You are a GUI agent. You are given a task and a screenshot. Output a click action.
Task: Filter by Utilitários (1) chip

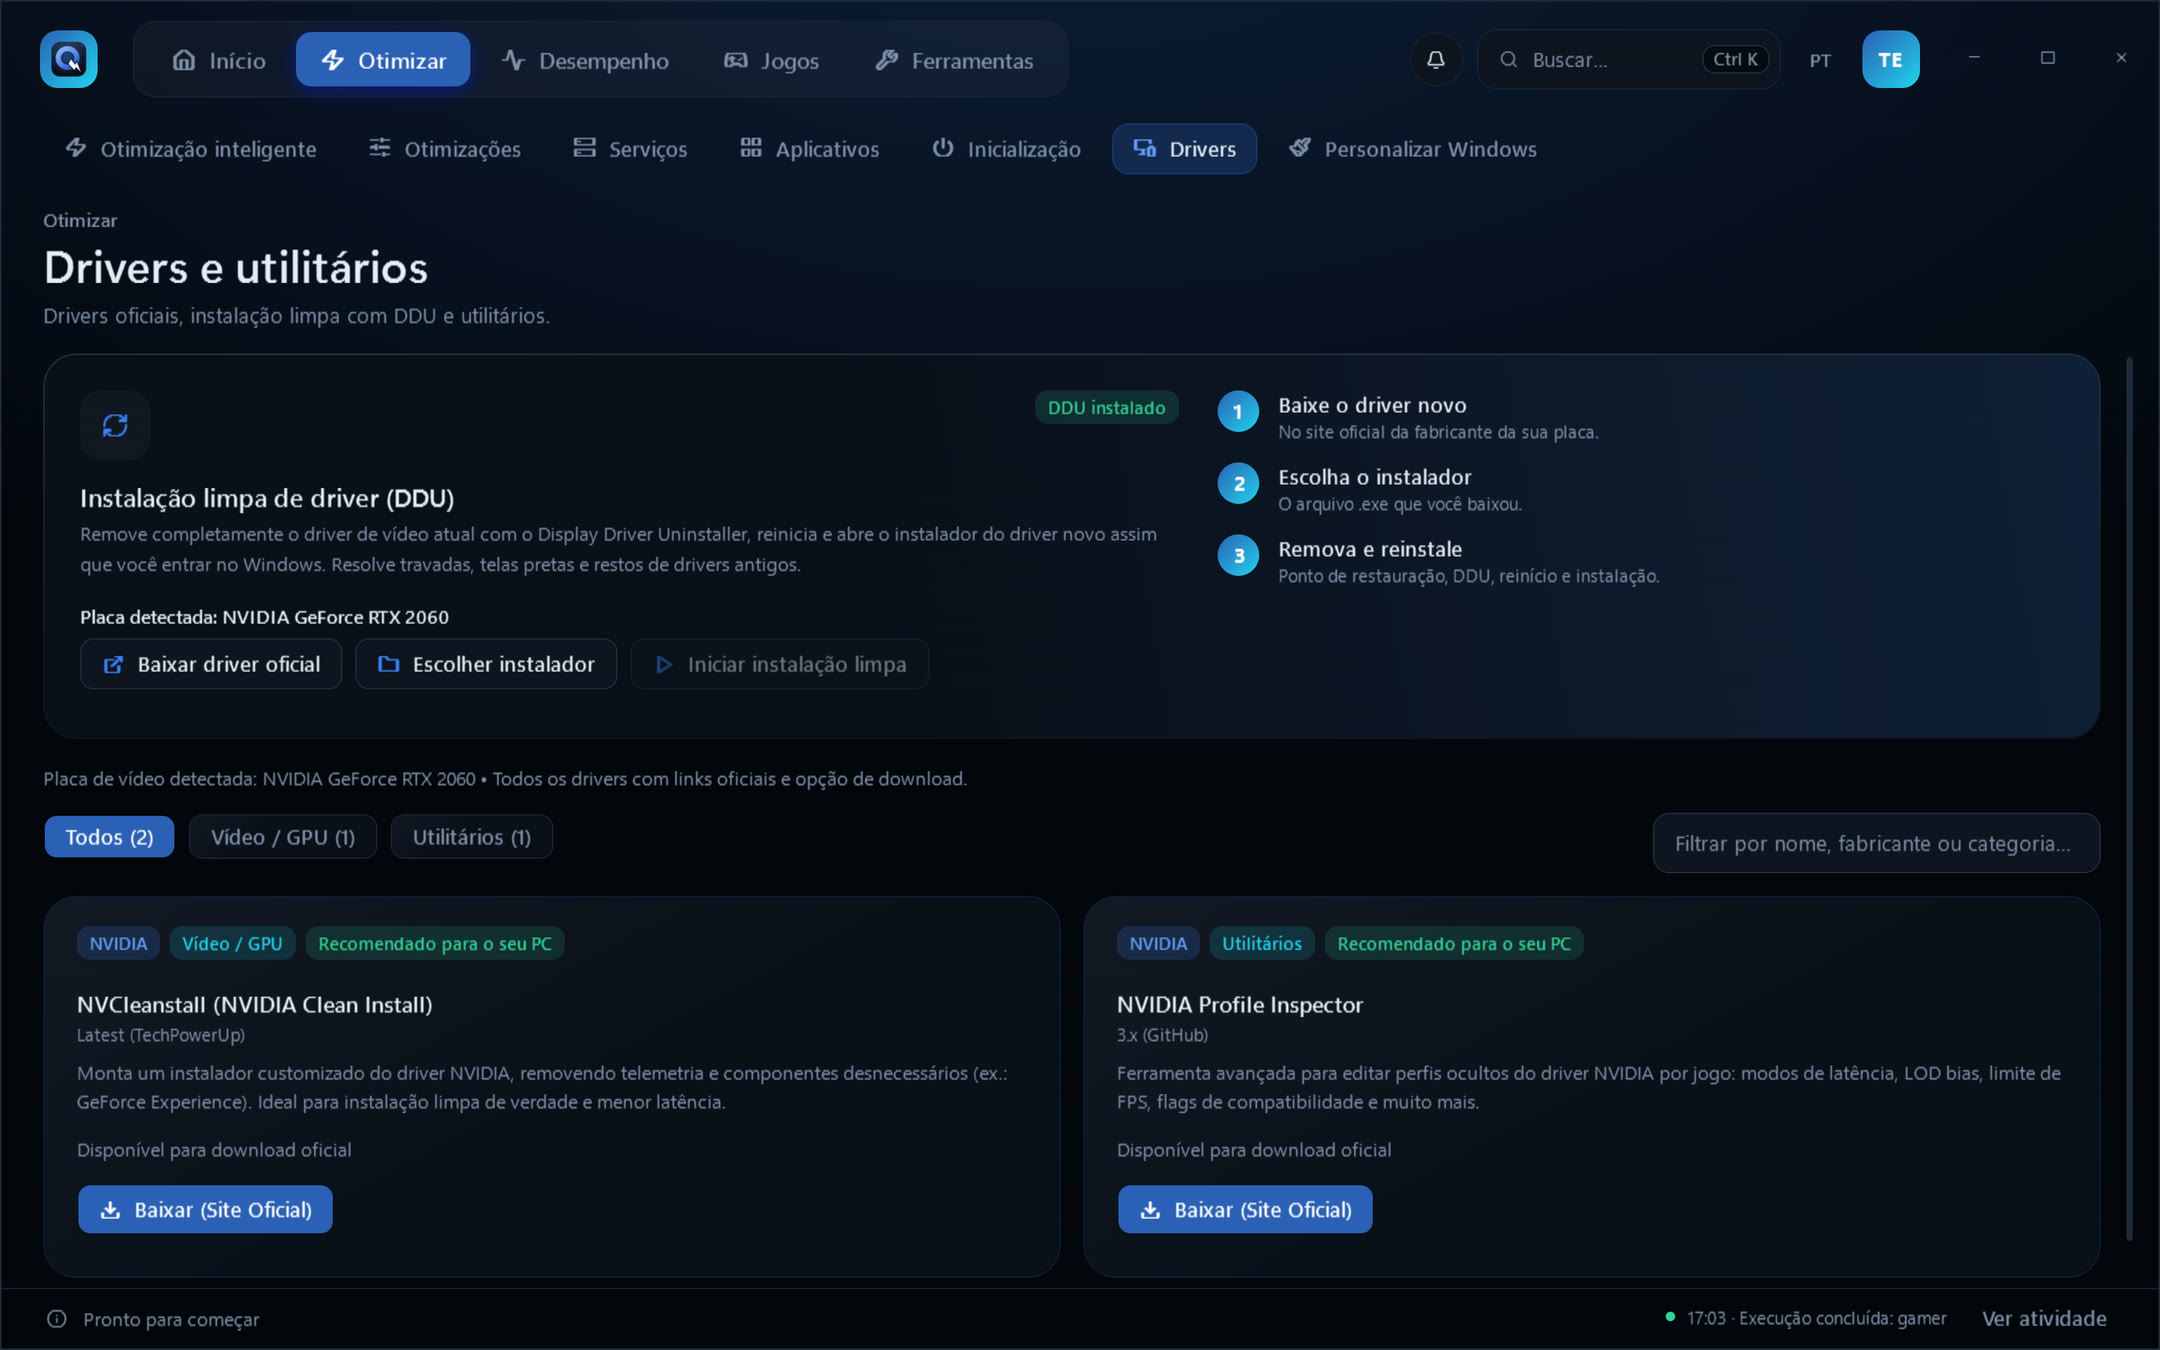(x=472, y=837)
